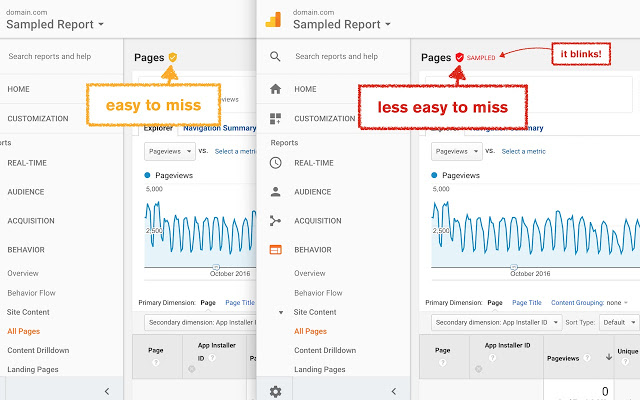
Task: Click the orange Behavior icon
Action: (276, 249)
